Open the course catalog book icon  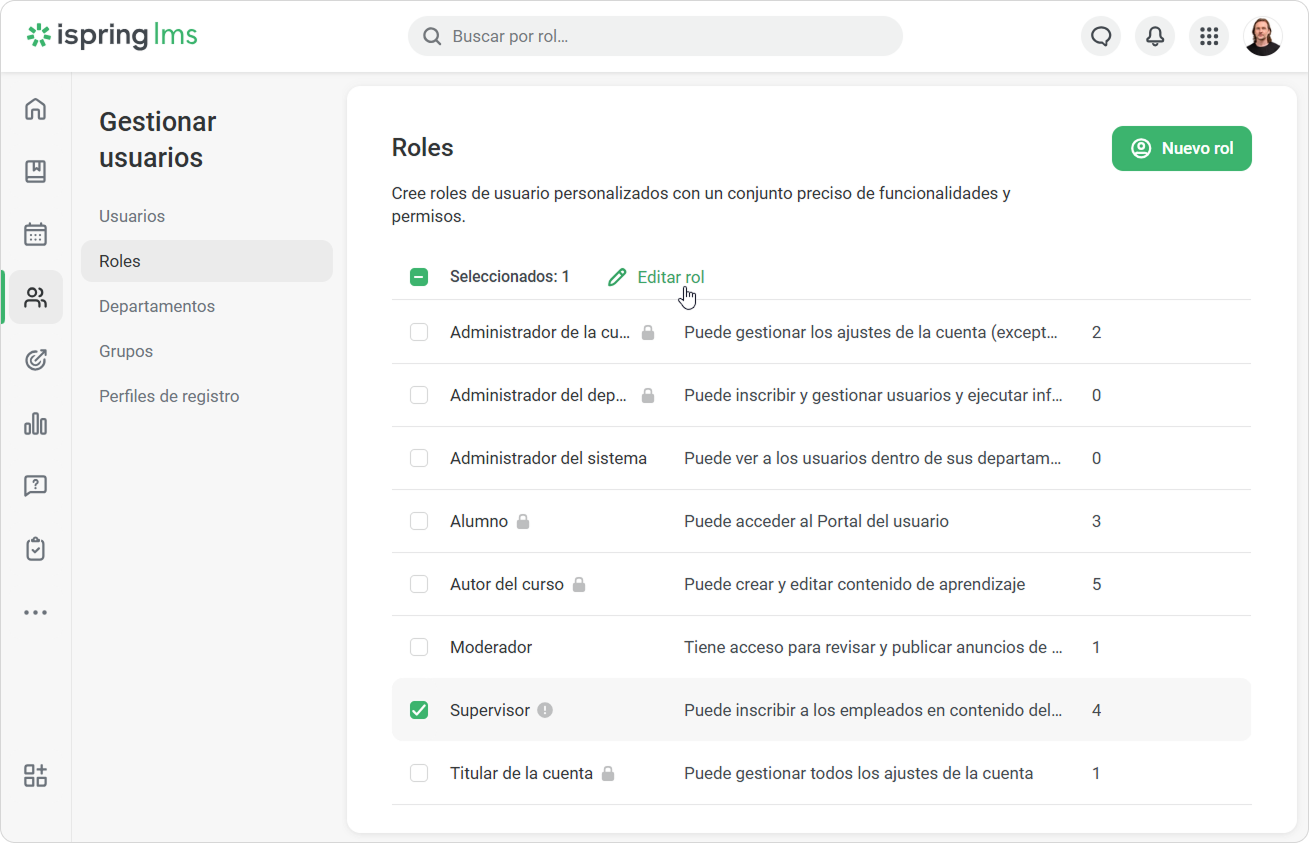[x=35, y=172]
